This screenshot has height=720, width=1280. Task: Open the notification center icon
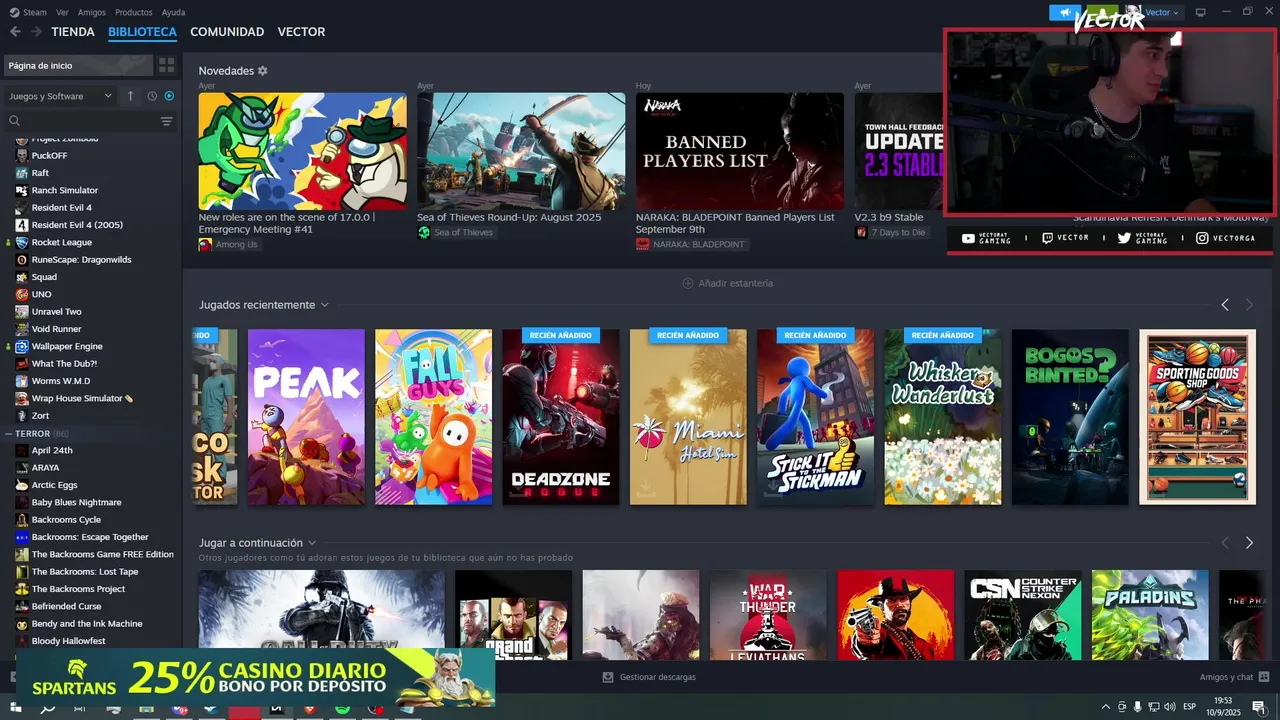[x=1259, y=707]
